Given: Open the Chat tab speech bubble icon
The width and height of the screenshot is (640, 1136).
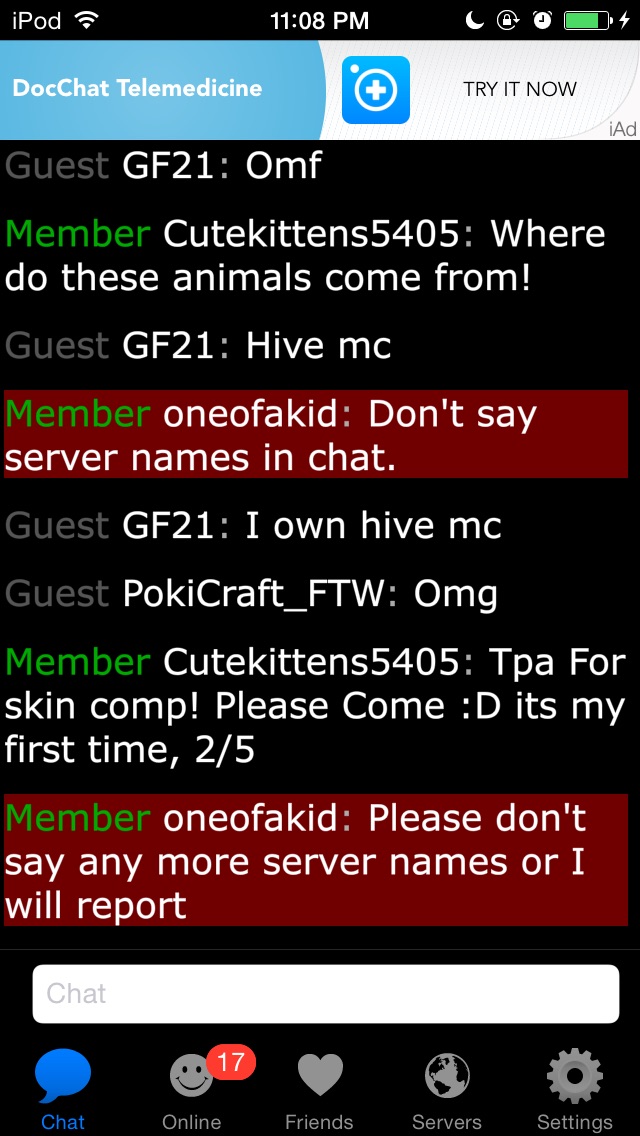Looking at the screenshot, I should pos(63,1075).
